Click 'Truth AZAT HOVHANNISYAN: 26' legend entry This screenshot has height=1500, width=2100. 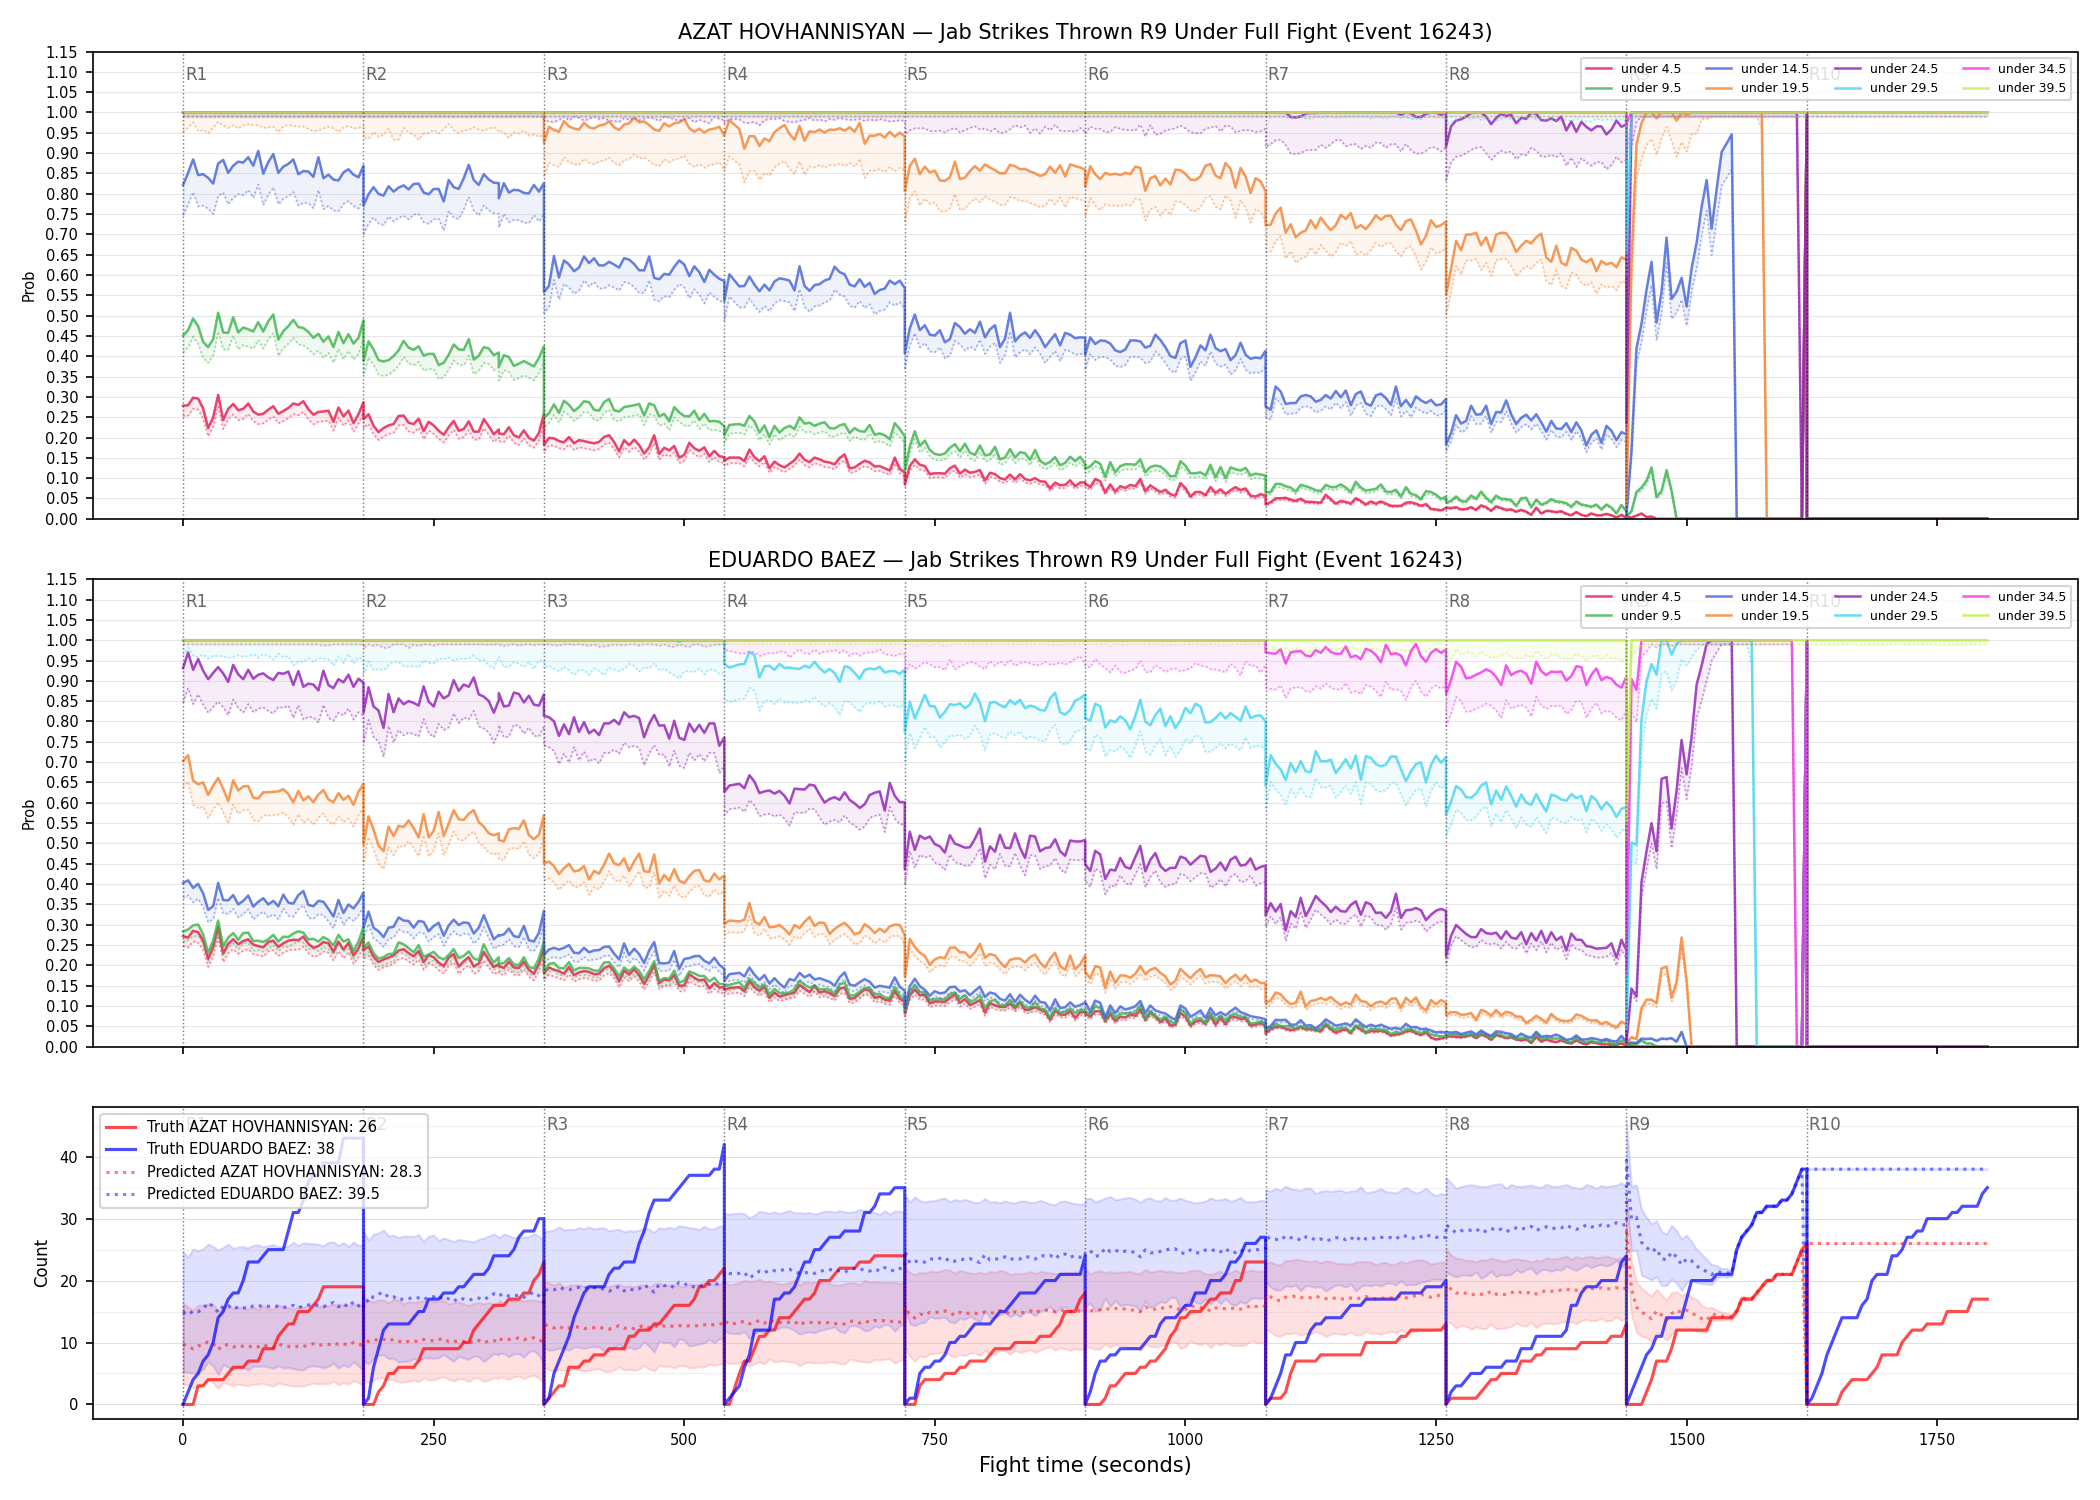tap(241, 1127)
